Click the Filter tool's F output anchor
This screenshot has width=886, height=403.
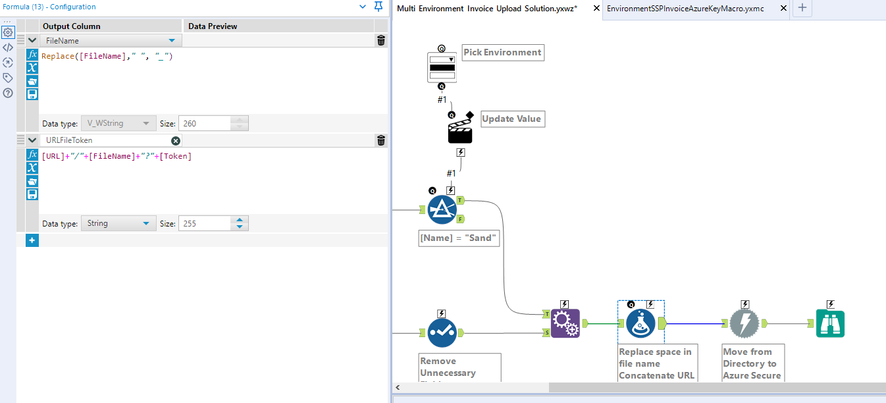pyautogui.click(x=461, y=218)
